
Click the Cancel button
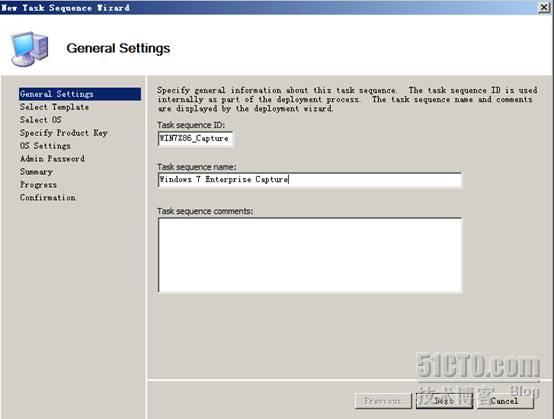pyautogui.click(x=505, y=401)
